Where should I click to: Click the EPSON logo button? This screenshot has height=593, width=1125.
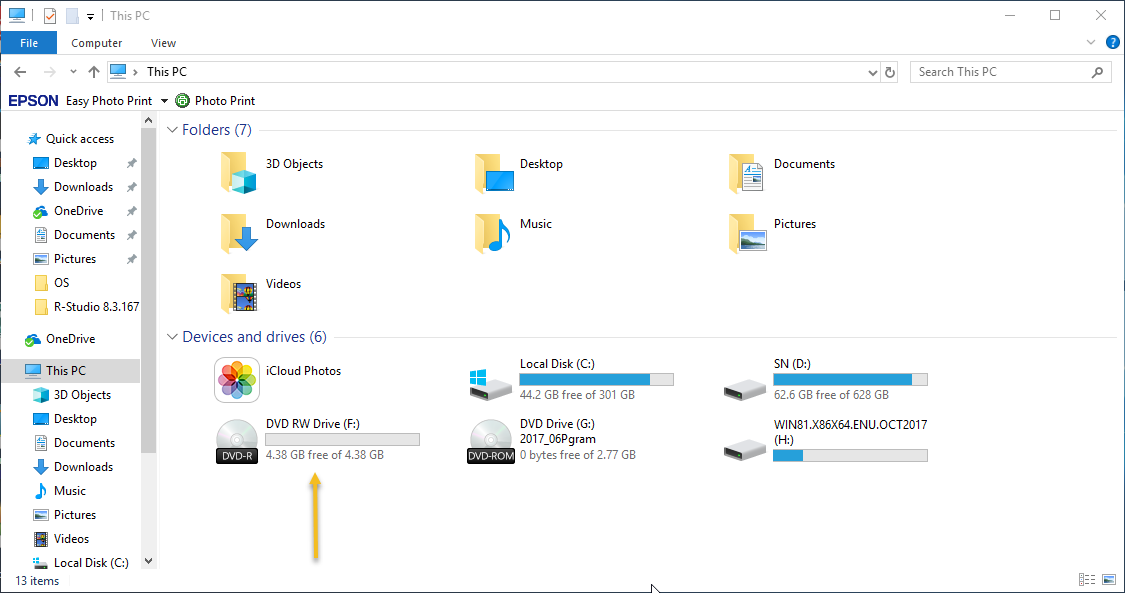click(33, 100)
